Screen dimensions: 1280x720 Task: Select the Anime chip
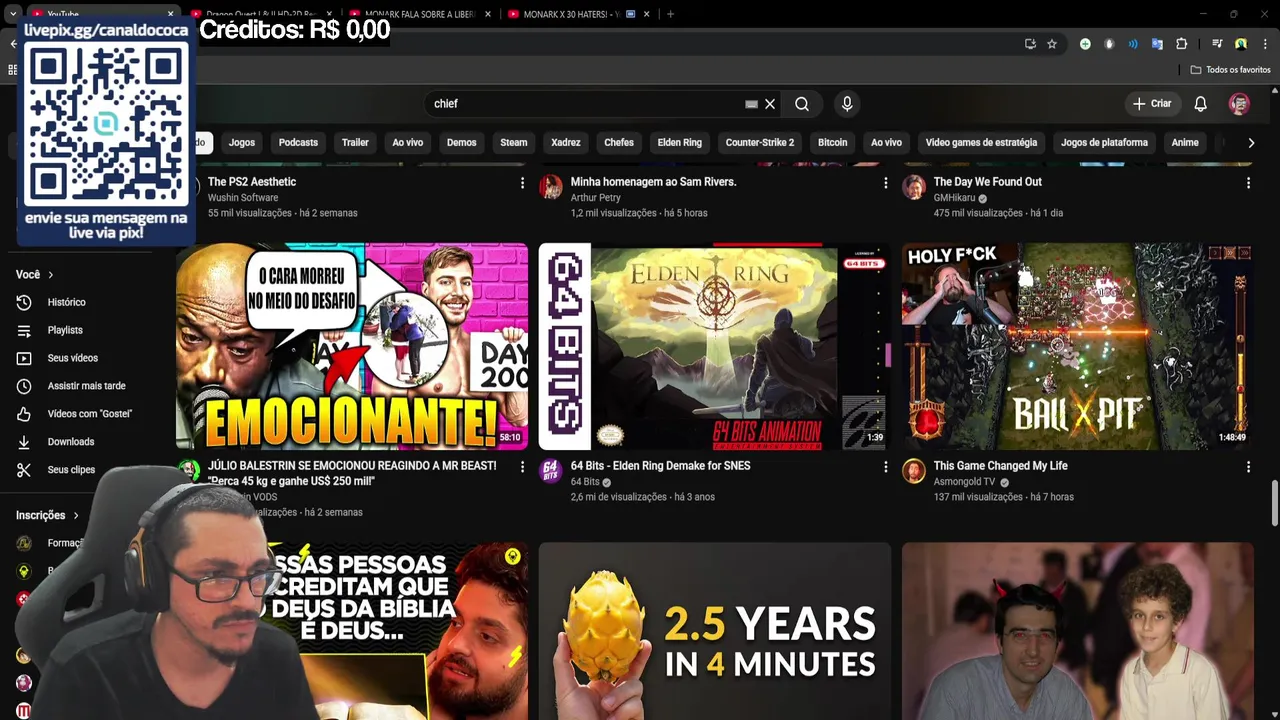click(x=1185, y=143)
